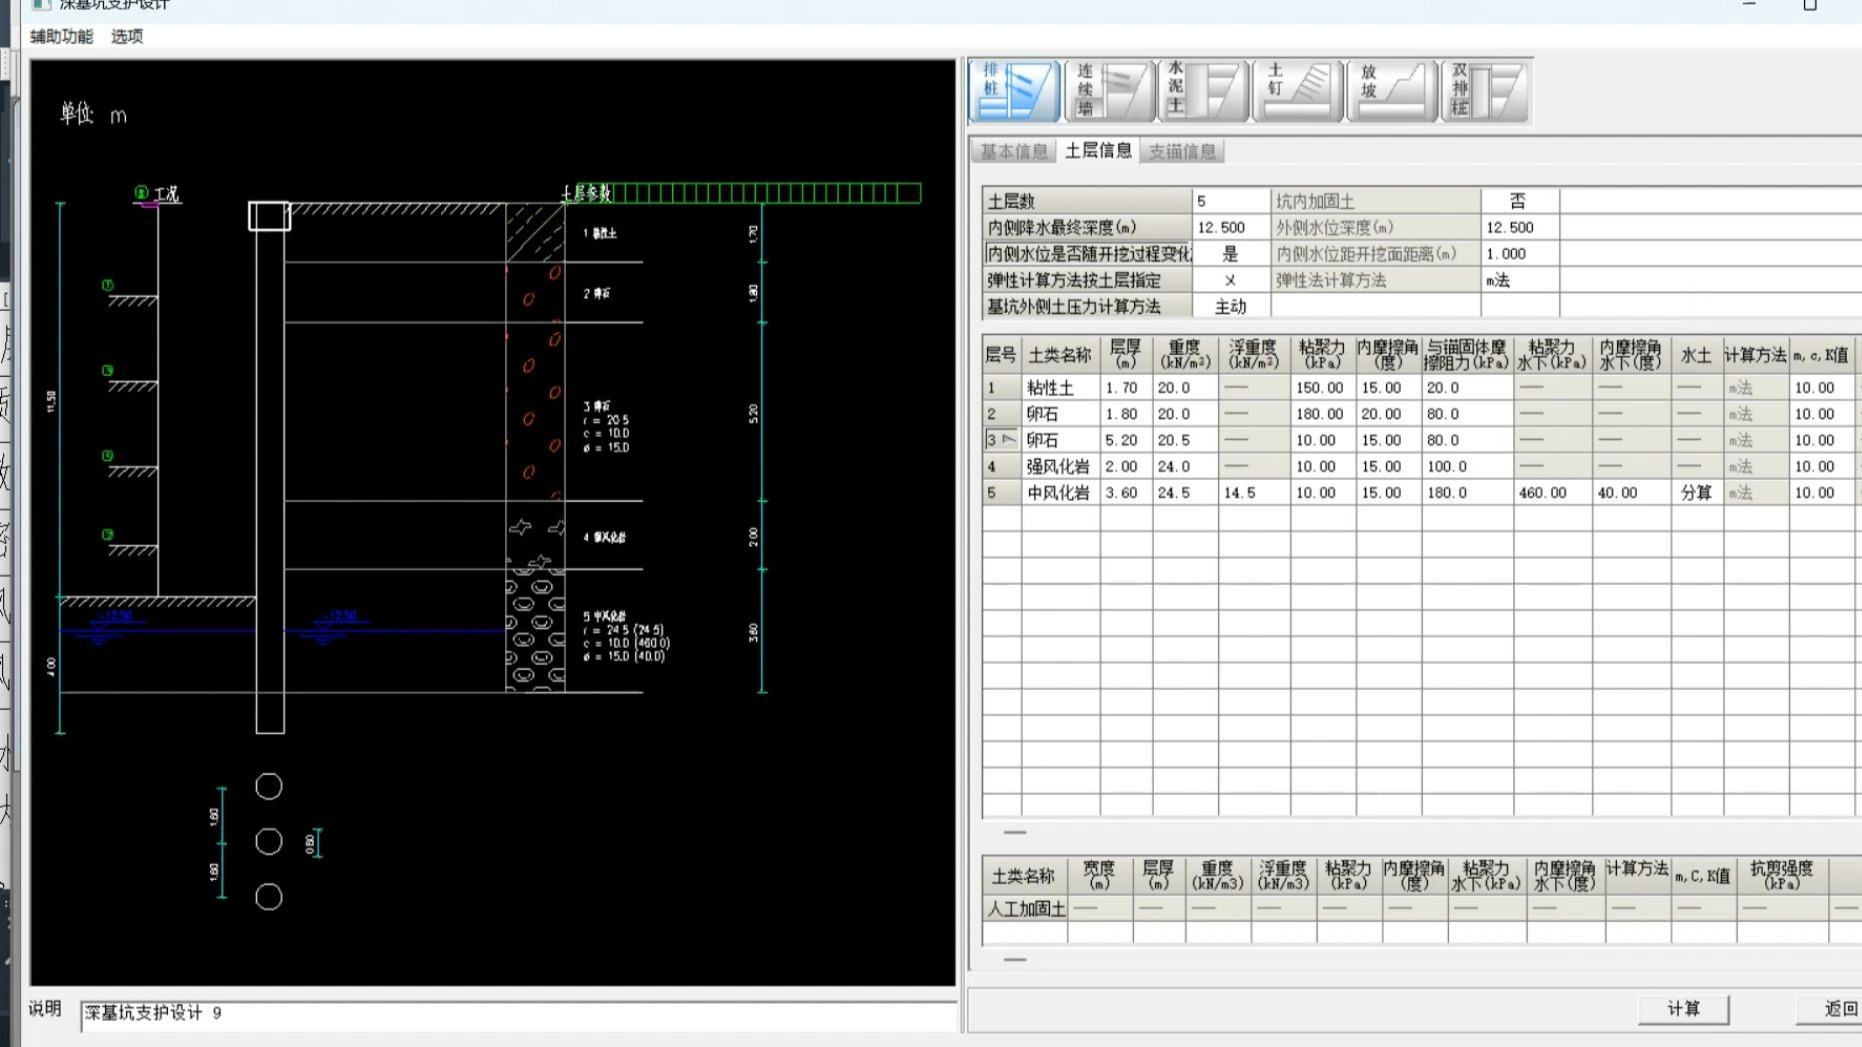Pick the 土钉 soil nail icon
This screenshot has height=1047, width=1862.
click(x=1297, y=91)
